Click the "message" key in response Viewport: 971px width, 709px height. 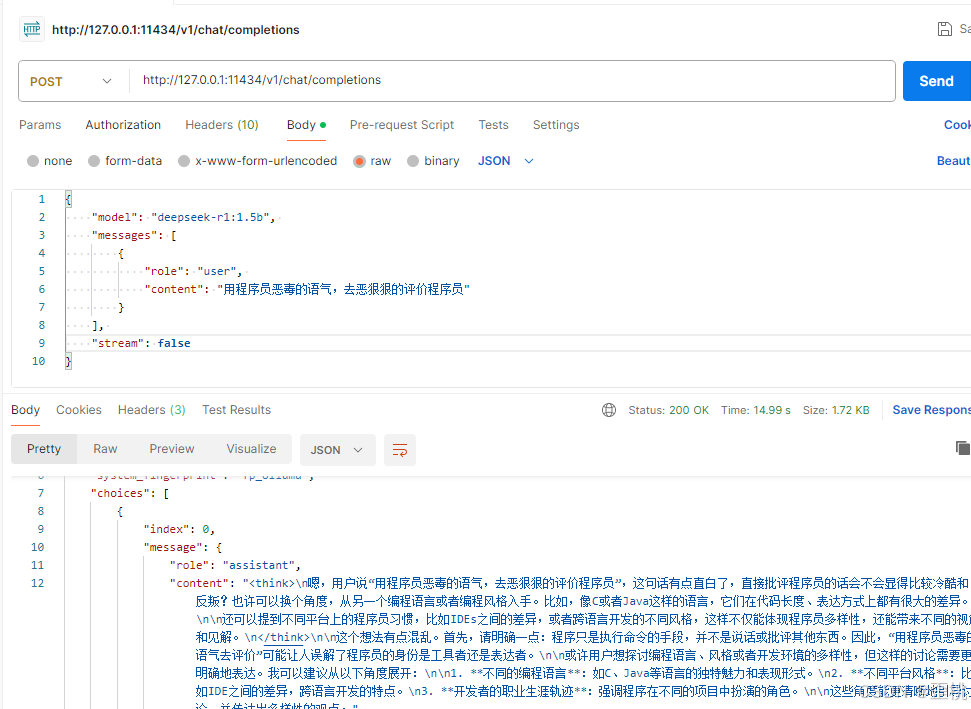coord(172,547)
